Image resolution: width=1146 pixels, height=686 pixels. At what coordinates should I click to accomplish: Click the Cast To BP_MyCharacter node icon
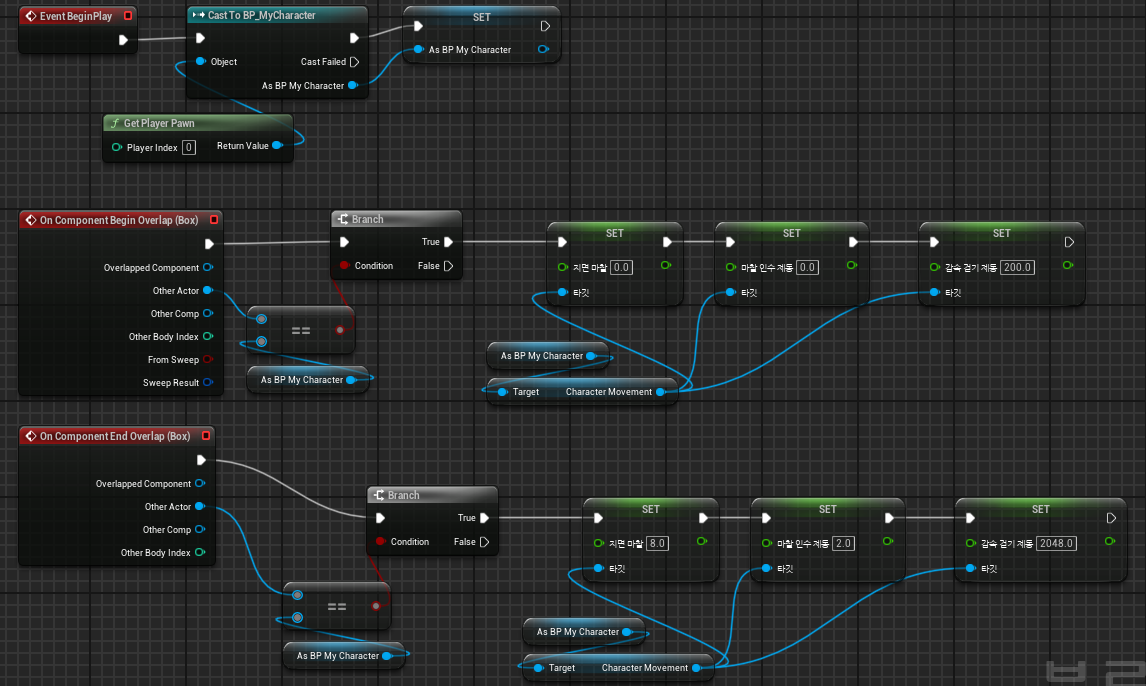tap(198, 15)
